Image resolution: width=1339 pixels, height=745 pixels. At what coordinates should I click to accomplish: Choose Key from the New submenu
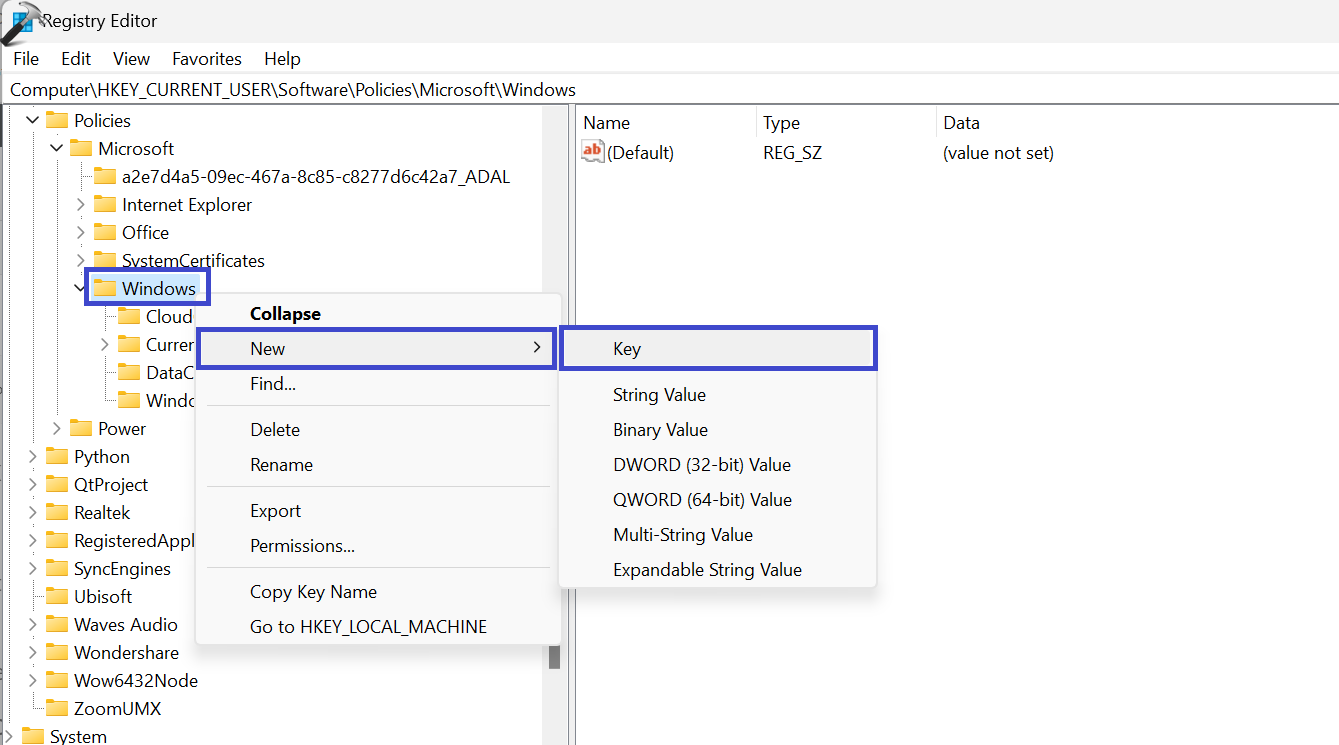tap(627, 349)
